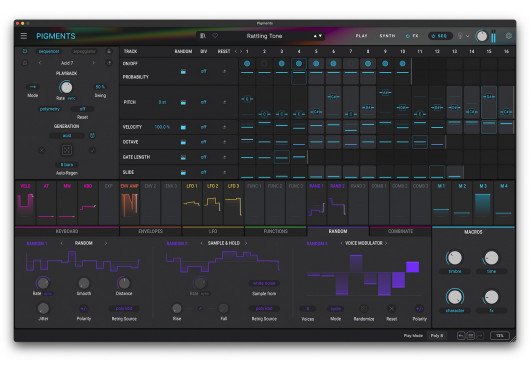Image resolution: width=530 pixels, height=371 pixels.
Task: Toggle step 2 in On/Off row
Action: click(264, 64)
